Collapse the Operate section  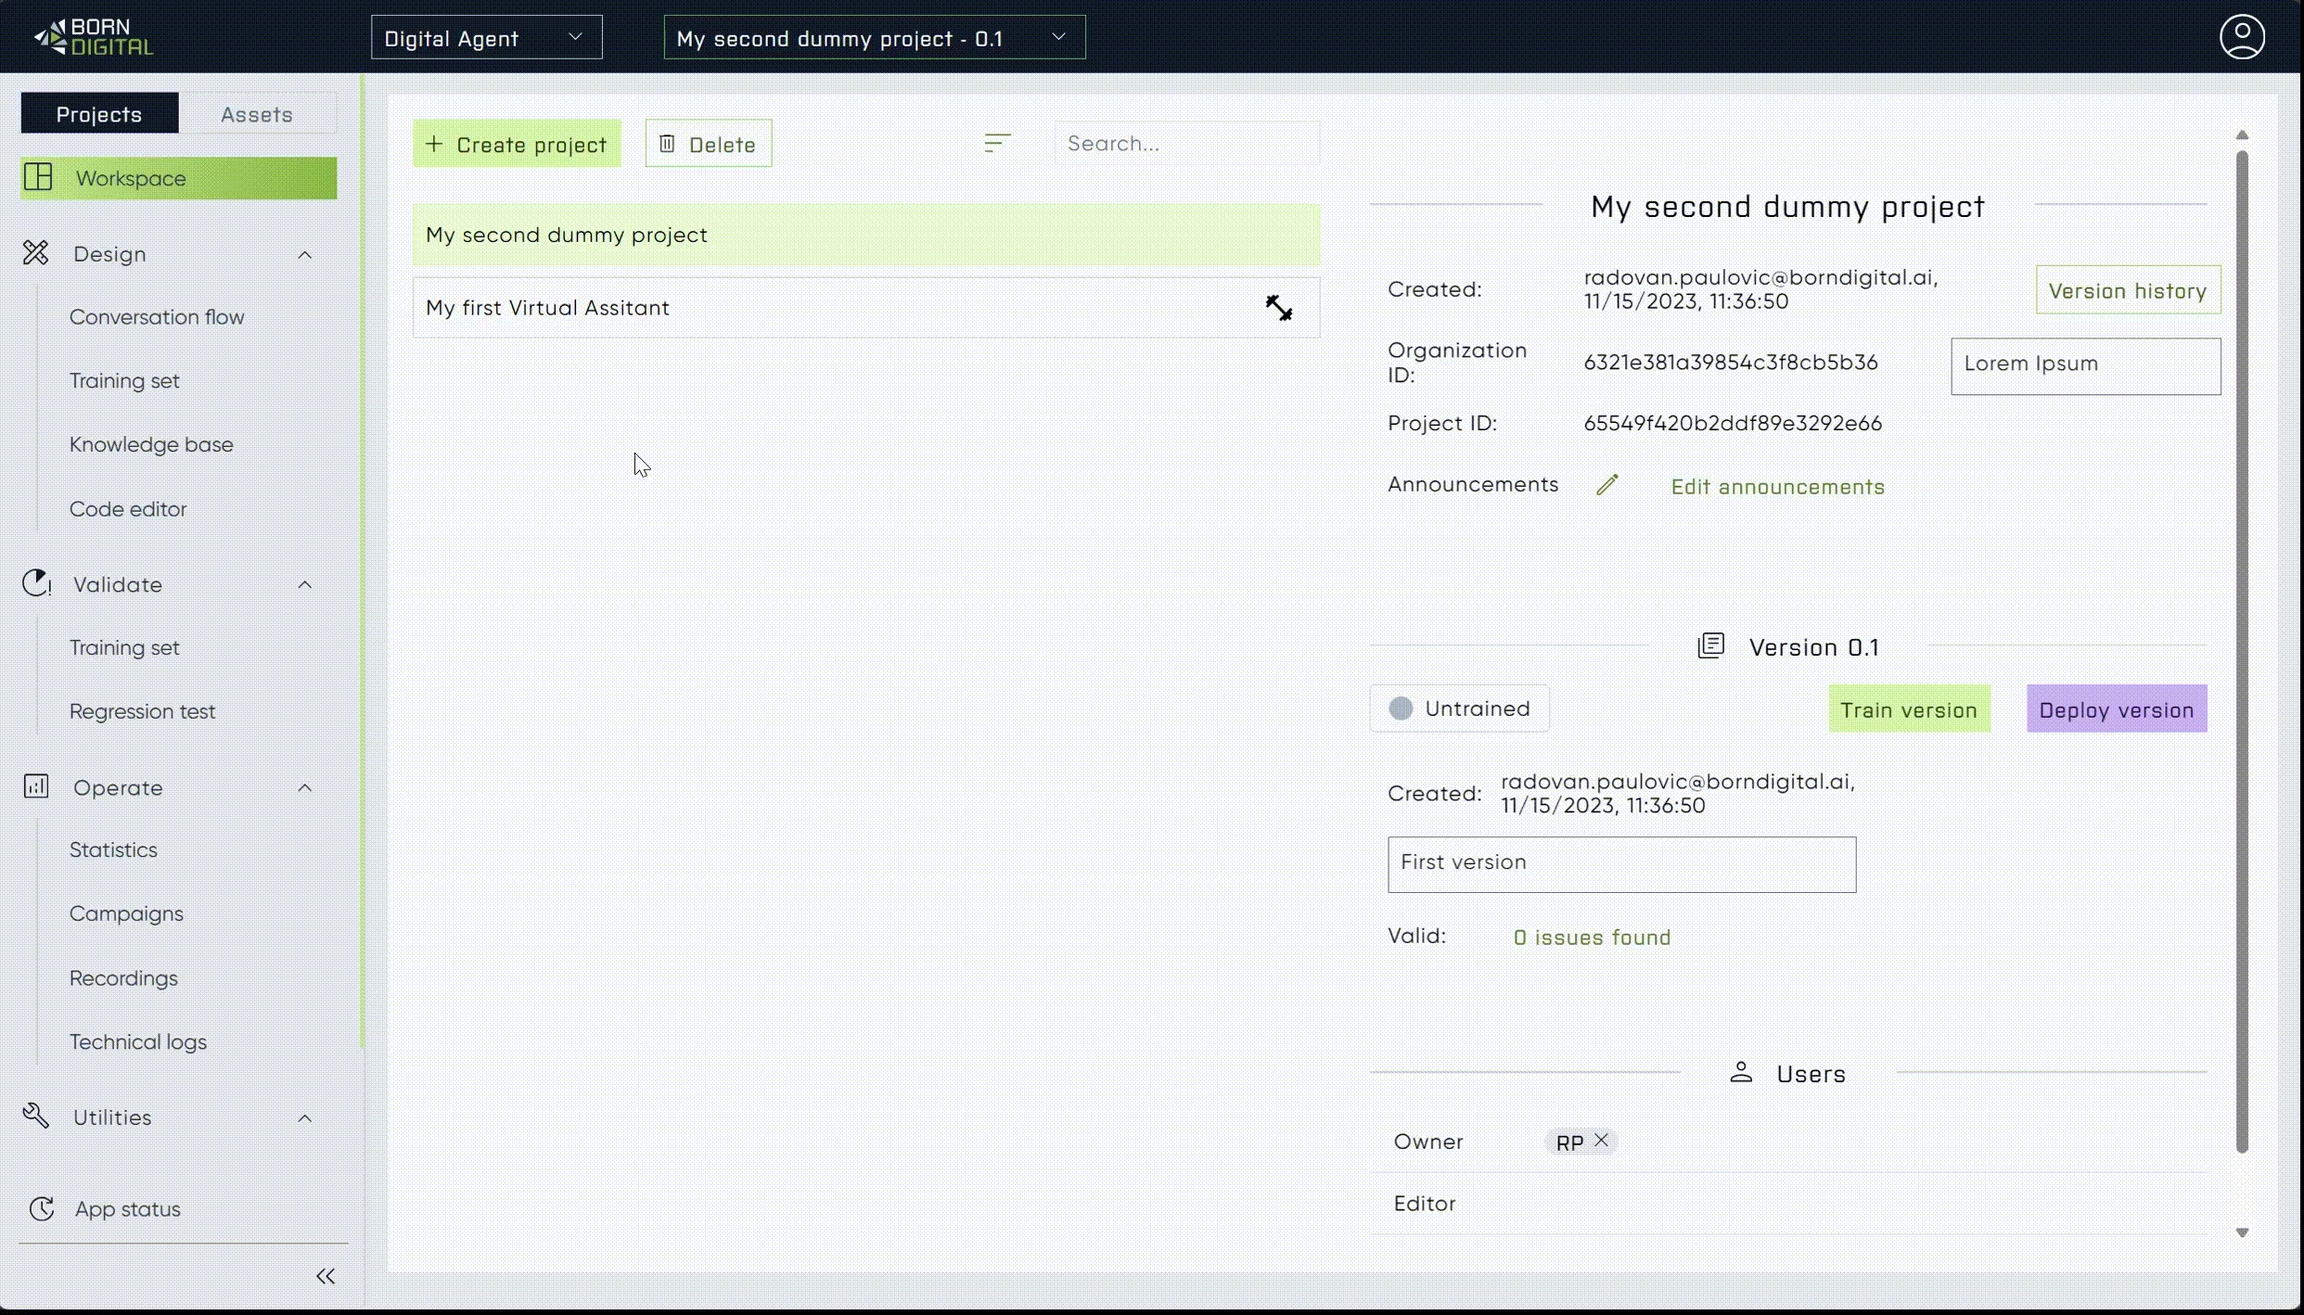(304, 788)
